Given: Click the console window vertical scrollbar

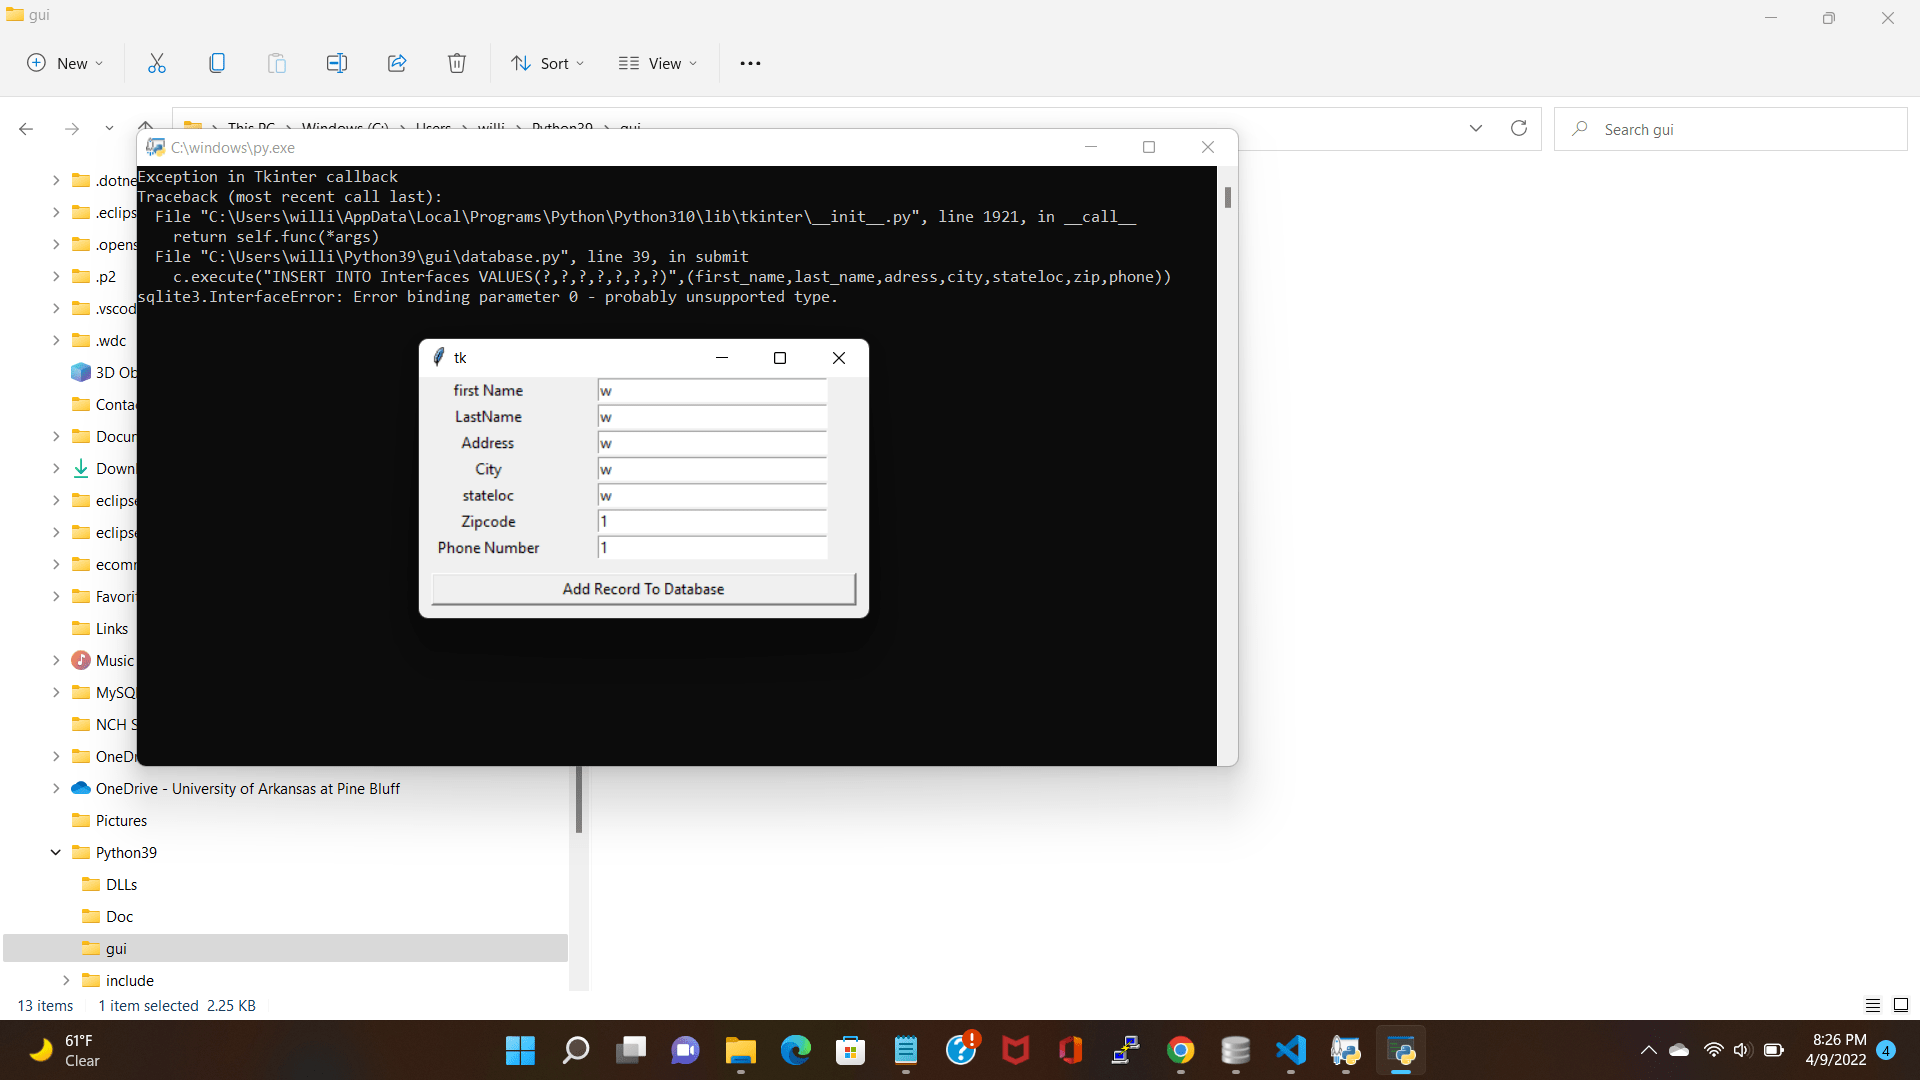Looking at the screenshot, I should 1227,198.
